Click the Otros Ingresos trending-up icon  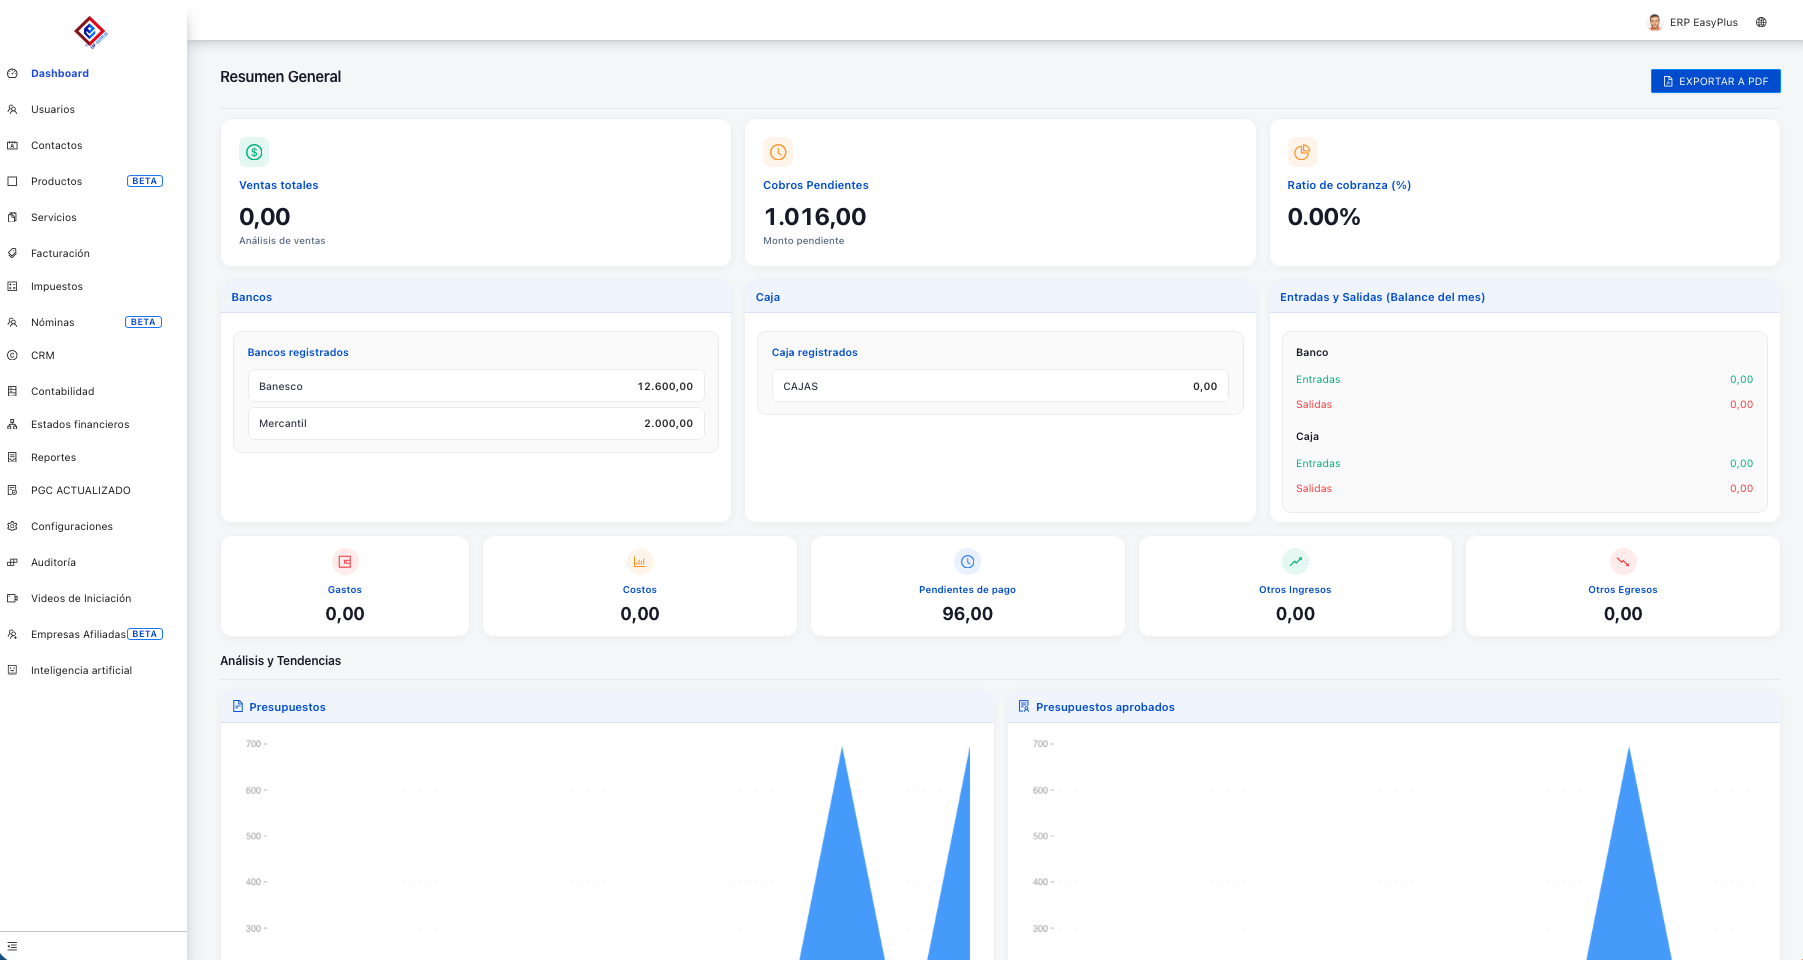[x=1295, y=562]
